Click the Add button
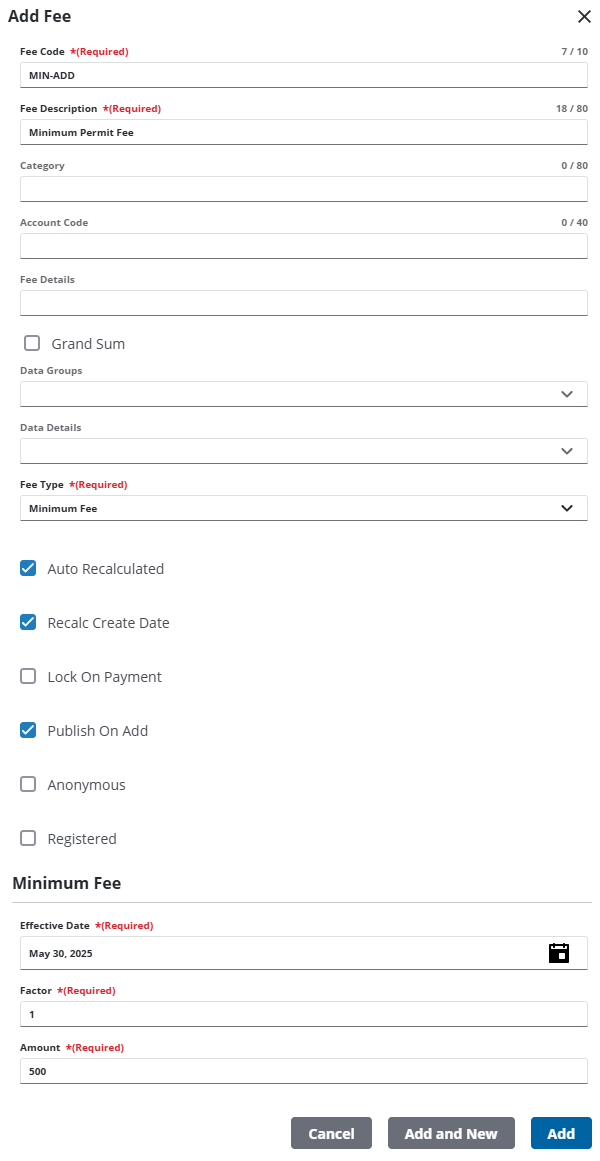The image size is (600, 1161). (561, 1133)
